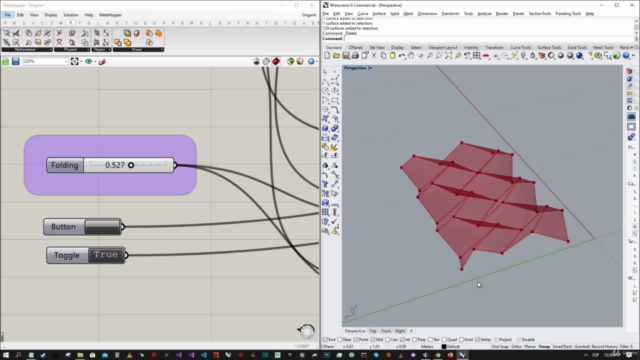Expand the Physical panel dropdown in Grasshopper
This screenshot has height=360, width=640.
click(x=87, y=50)
